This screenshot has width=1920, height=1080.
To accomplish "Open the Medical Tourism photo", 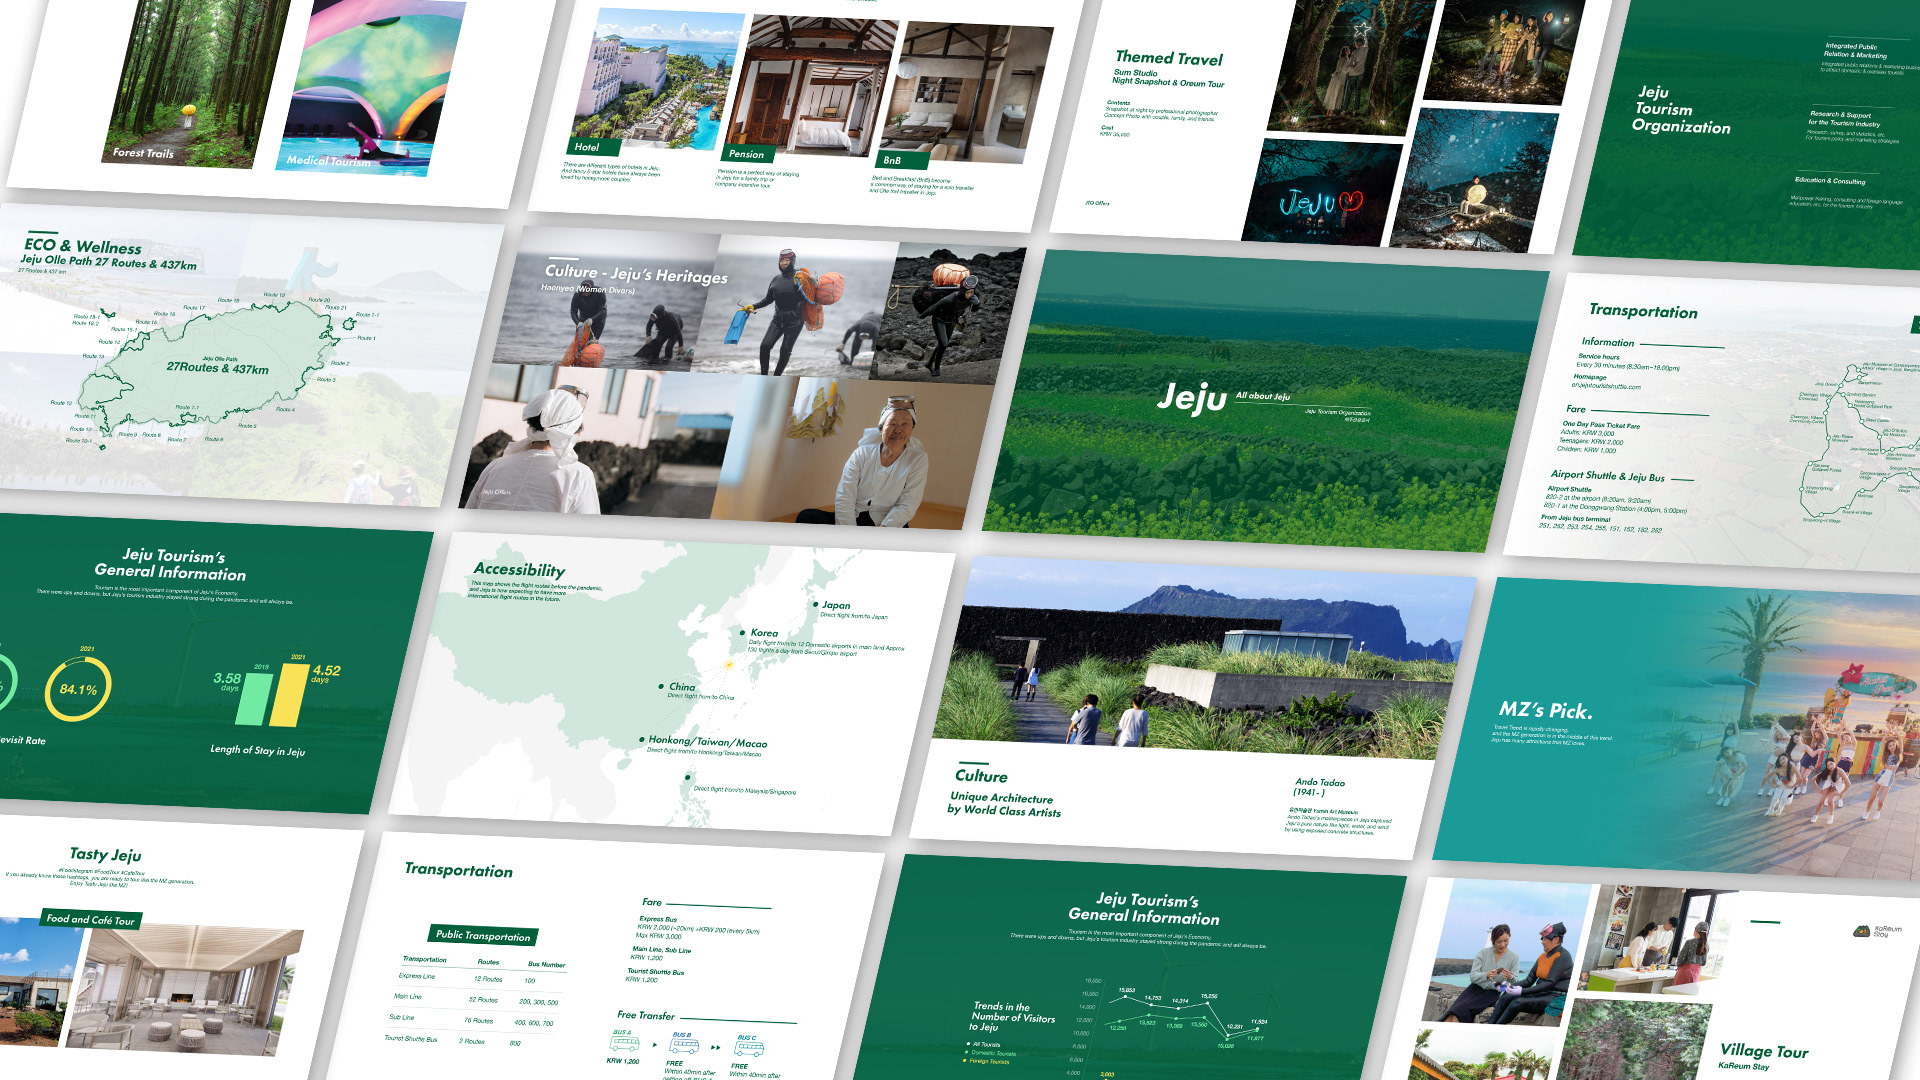I will click(370, 85).
